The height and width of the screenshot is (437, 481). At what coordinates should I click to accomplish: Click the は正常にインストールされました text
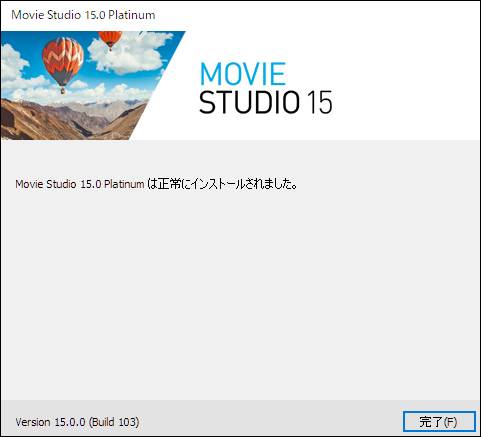pyautogui.click(x=222, y=184)
